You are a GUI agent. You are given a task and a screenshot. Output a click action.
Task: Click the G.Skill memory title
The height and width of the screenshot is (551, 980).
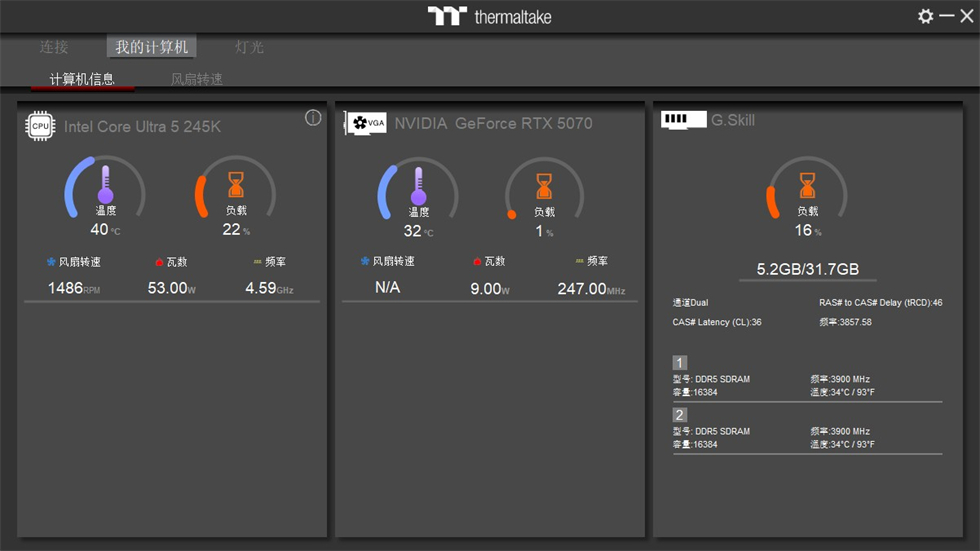(x=732, y=120)
